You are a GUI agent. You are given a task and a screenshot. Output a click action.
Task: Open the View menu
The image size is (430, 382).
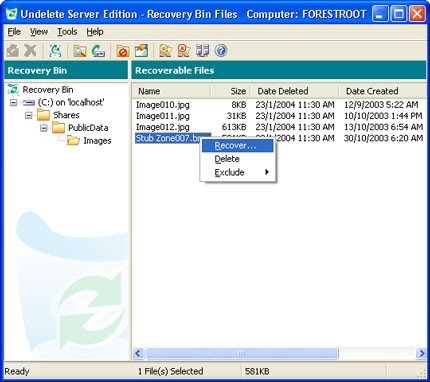coord(39,32)
